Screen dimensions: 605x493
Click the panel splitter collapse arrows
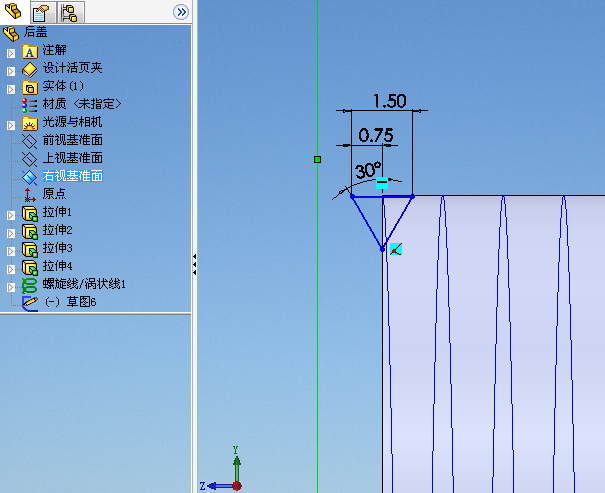pos(194,265)
